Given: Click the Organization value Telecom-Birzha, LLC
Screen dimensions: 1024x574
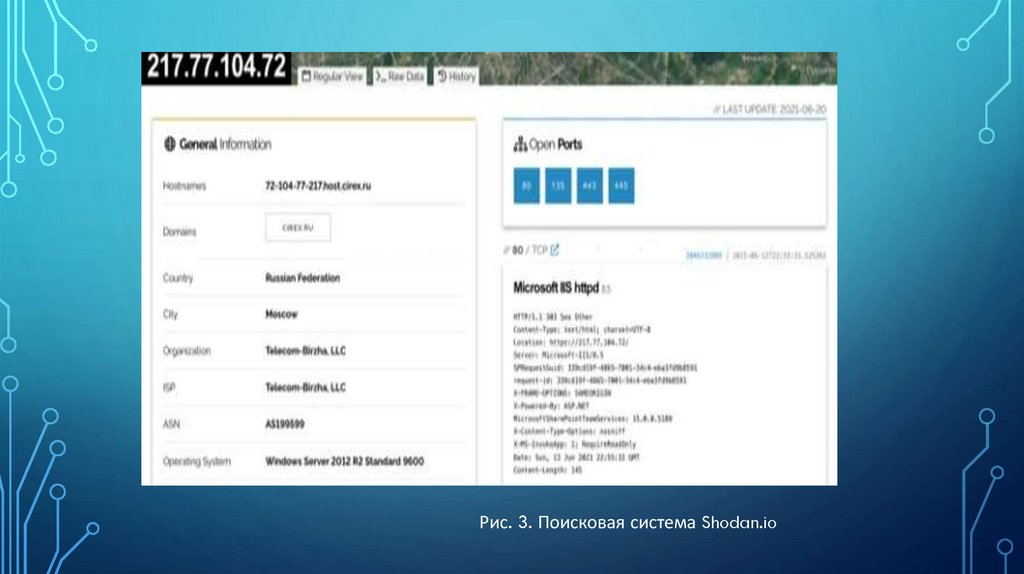Looking at the screenshot, I should coord(306,351).
